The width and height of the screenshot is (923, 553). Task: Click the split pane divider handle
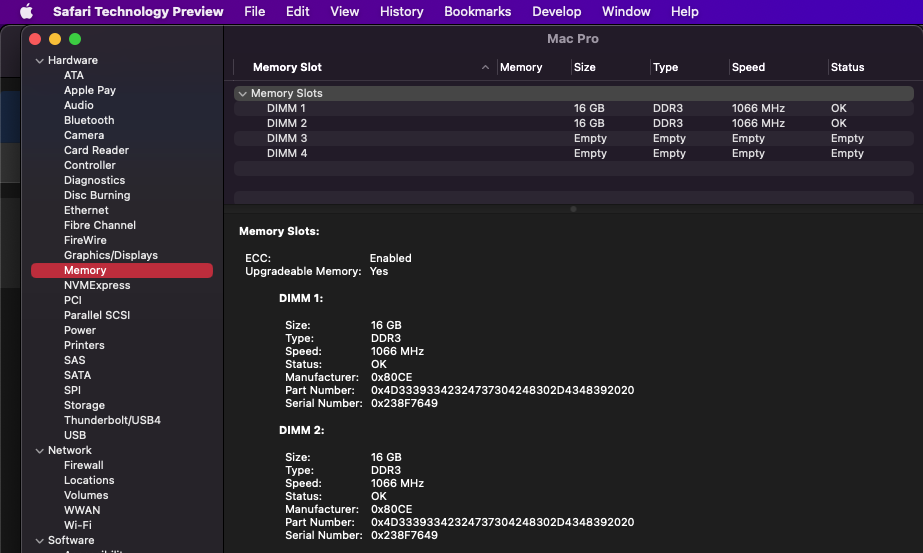click(573, 209)
